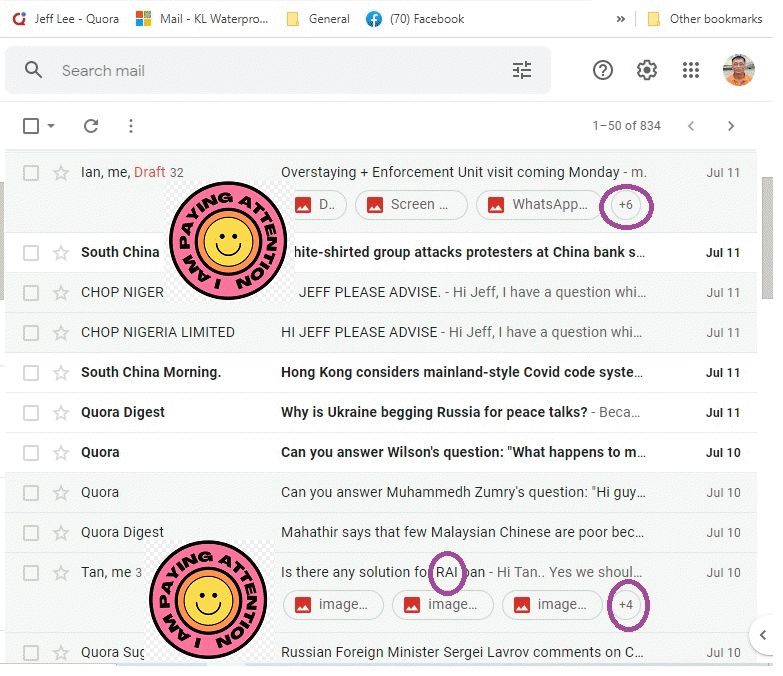The image size is (783, 676).
Task: Select the South China Morning Covid email checkbox
Action: pos(31,372)
